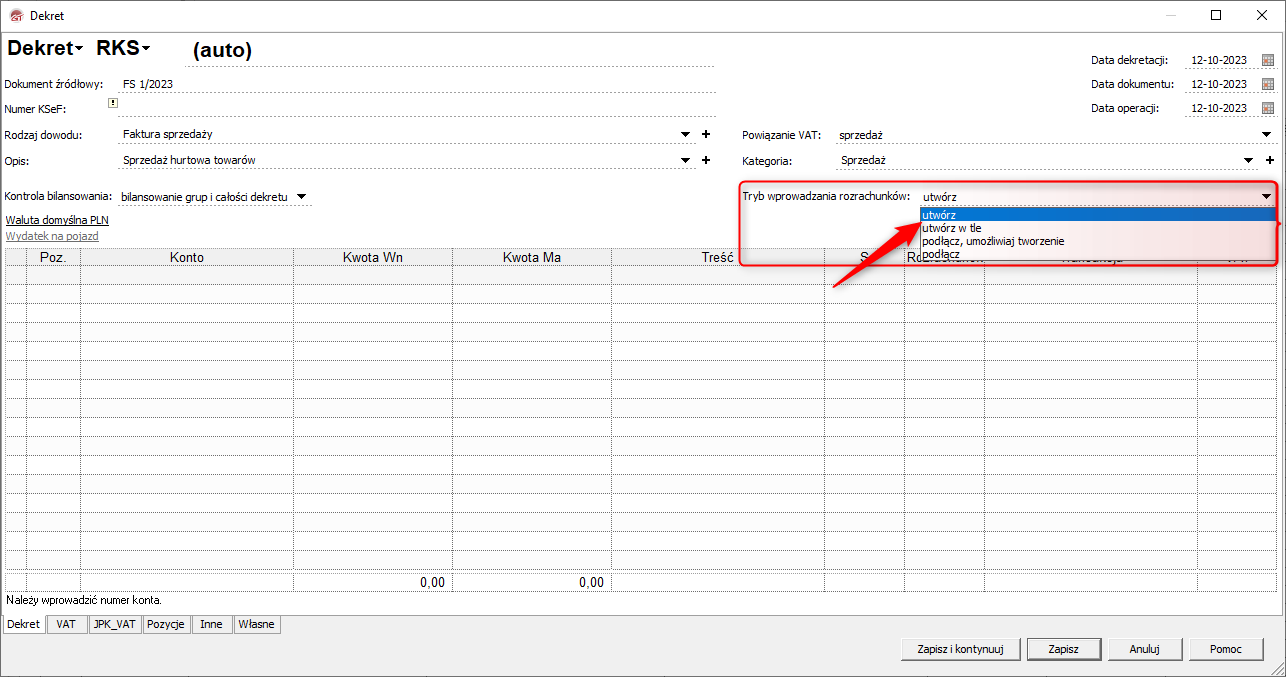Switch to the JPK_VAT tab
1286x677 pixels.
114,624
